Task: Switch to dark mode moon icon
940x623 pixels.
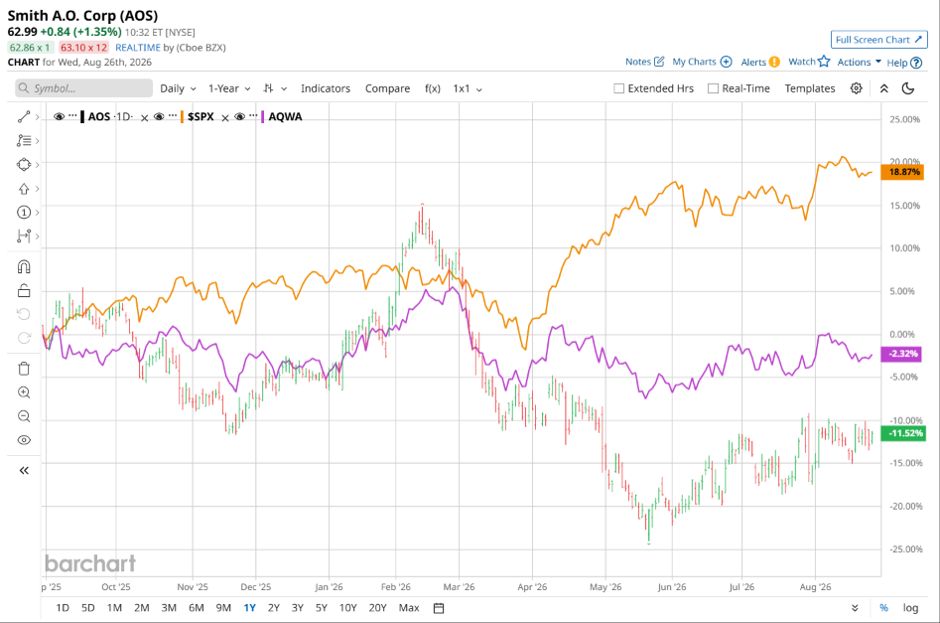Action: (x=908, y=88)
